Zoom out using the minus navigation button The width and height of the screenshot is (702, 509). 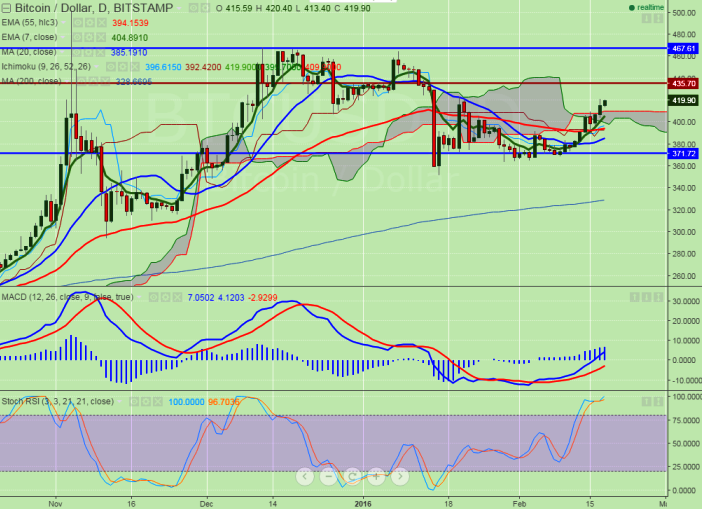[x=329, y=477]
